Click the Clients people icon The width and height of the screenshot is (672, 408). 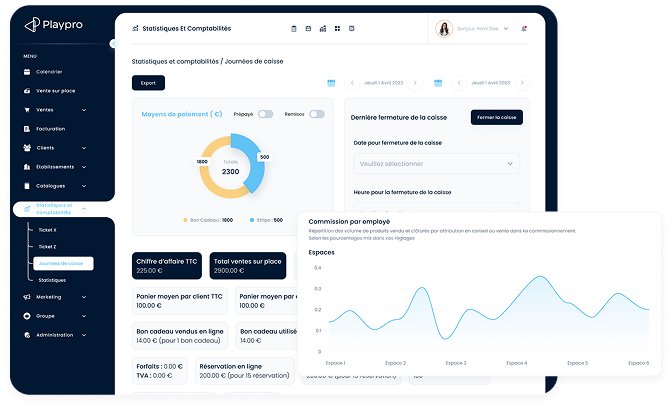coord(27,148)
